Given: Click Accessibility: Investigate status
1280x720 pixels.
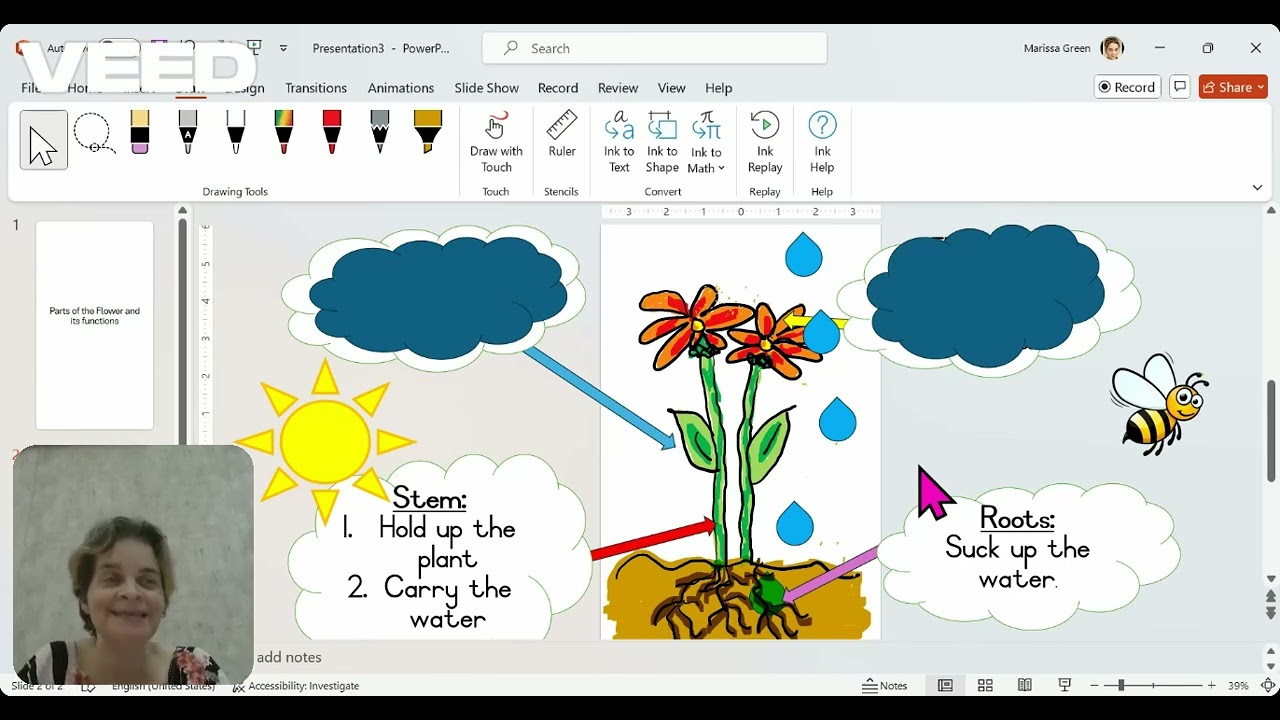Looking at the screenshot, I should (x=296, y=686).
